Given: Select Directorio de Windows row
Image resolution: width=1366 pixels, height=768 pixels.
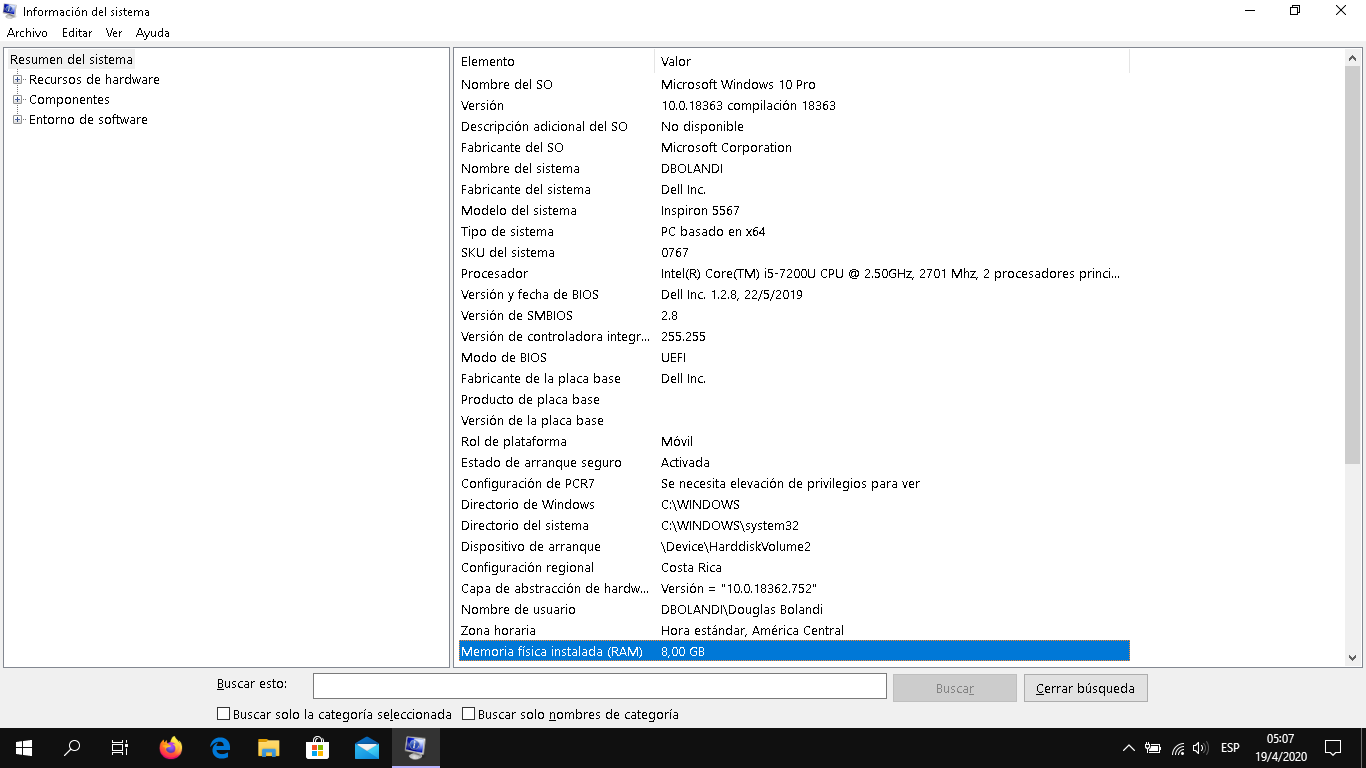Looking at the screenshot, I should coord(794,505).
